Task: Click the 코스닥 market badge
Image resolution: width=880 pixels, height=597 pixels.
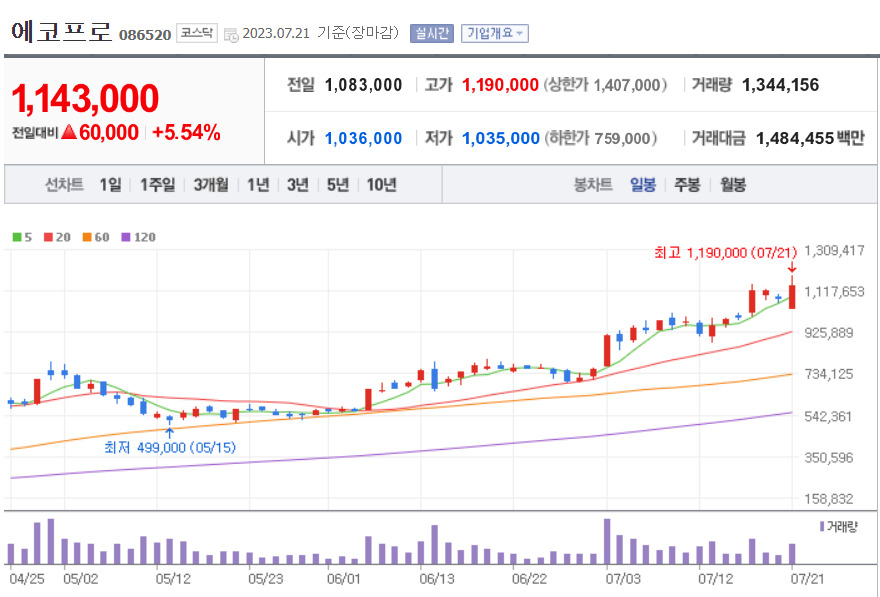Action: tap(196, 33)
